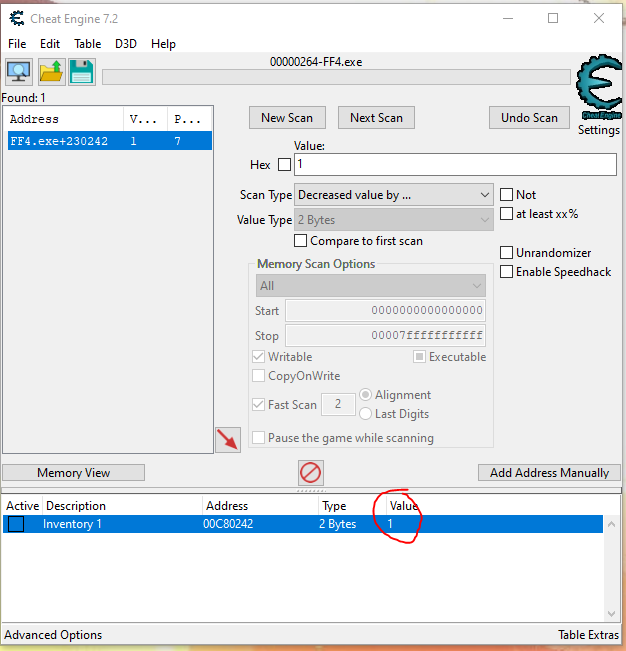Click Add Address Manually
This screenshot has height=651, width=626.
(549, 472)
